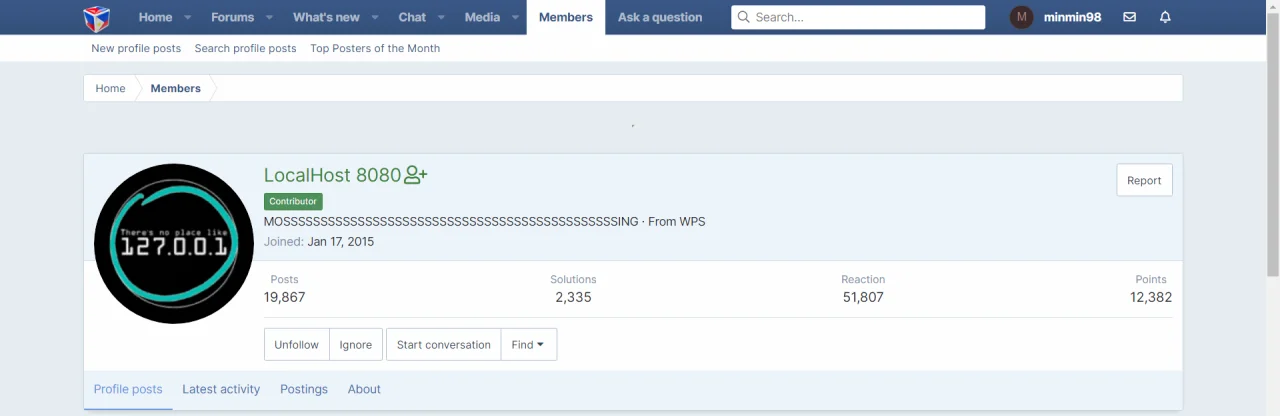
Task: Expand the Media menu dropdown arrow
Action: point(515,17)
